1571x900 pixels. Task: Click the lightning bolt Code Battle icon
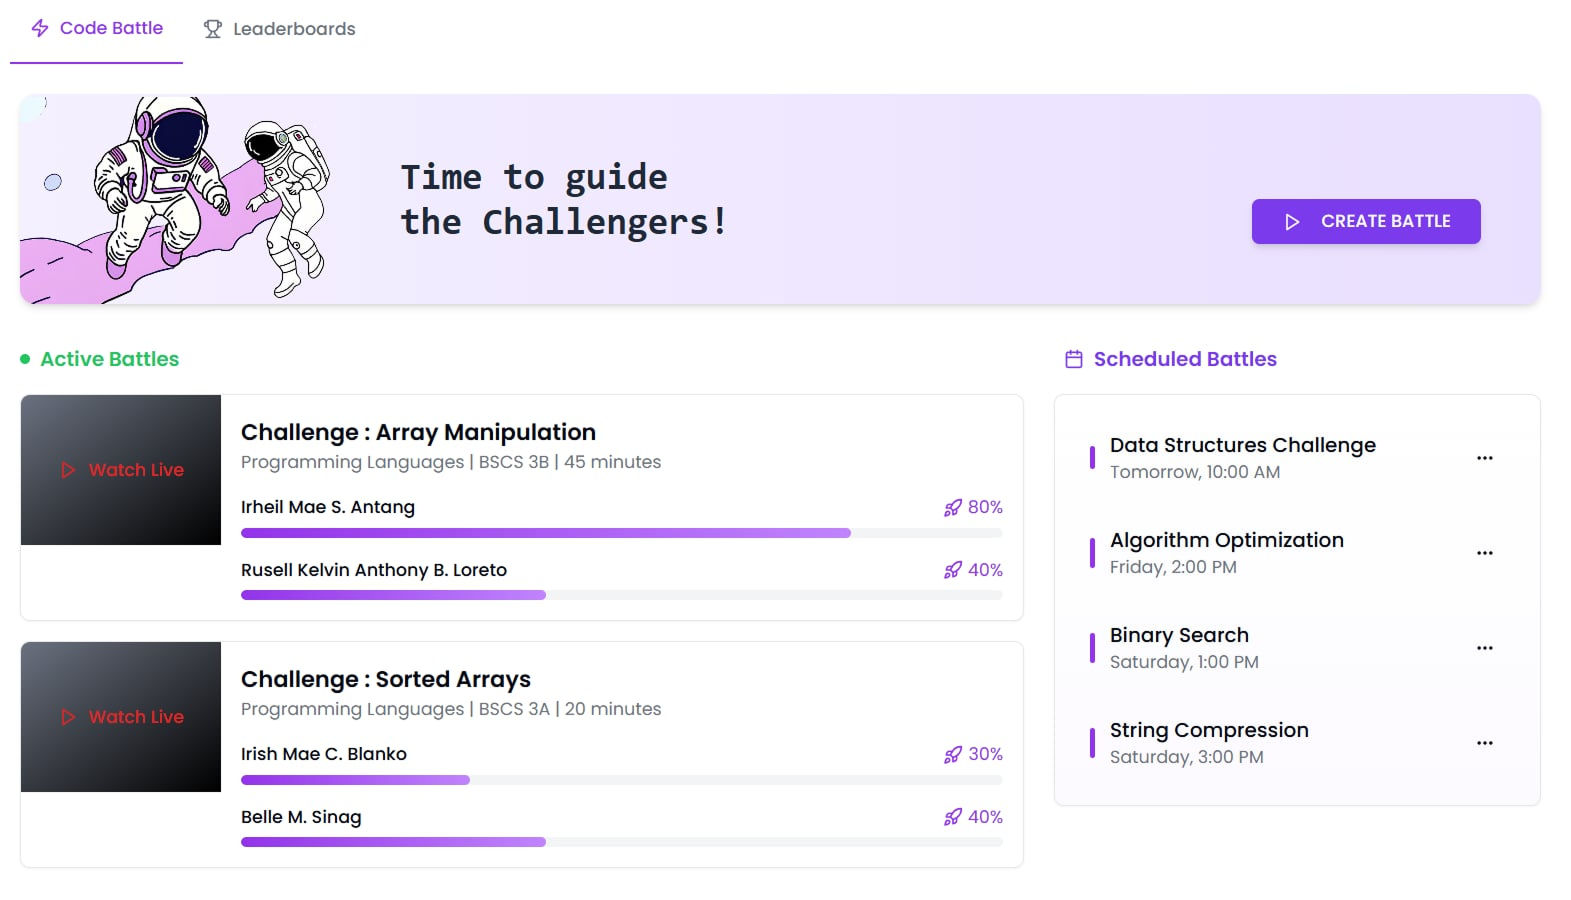(40, 28)
